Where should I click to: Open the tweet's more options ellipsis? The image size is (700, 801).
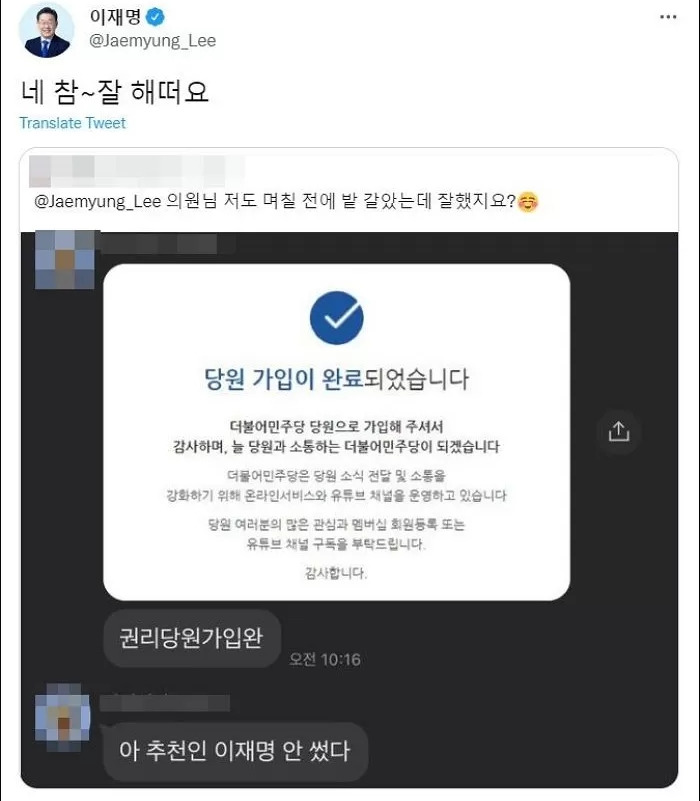tap(668, 17)
